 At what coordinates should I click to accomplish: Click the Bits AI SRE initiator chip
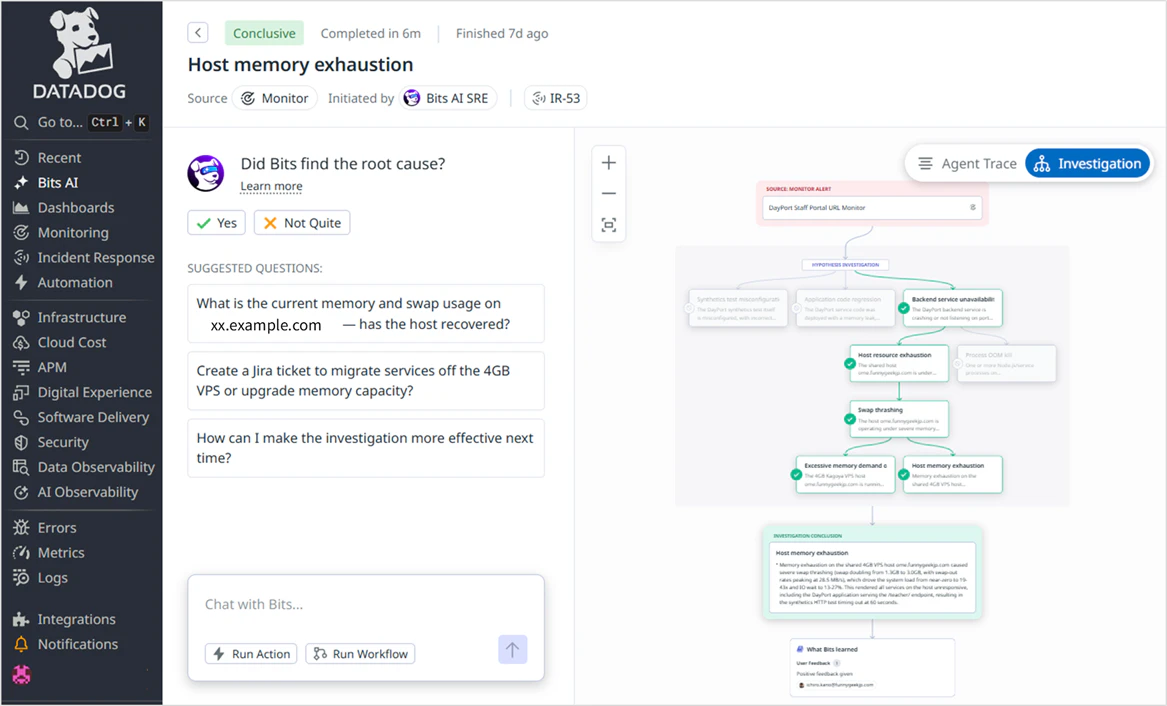448,98
